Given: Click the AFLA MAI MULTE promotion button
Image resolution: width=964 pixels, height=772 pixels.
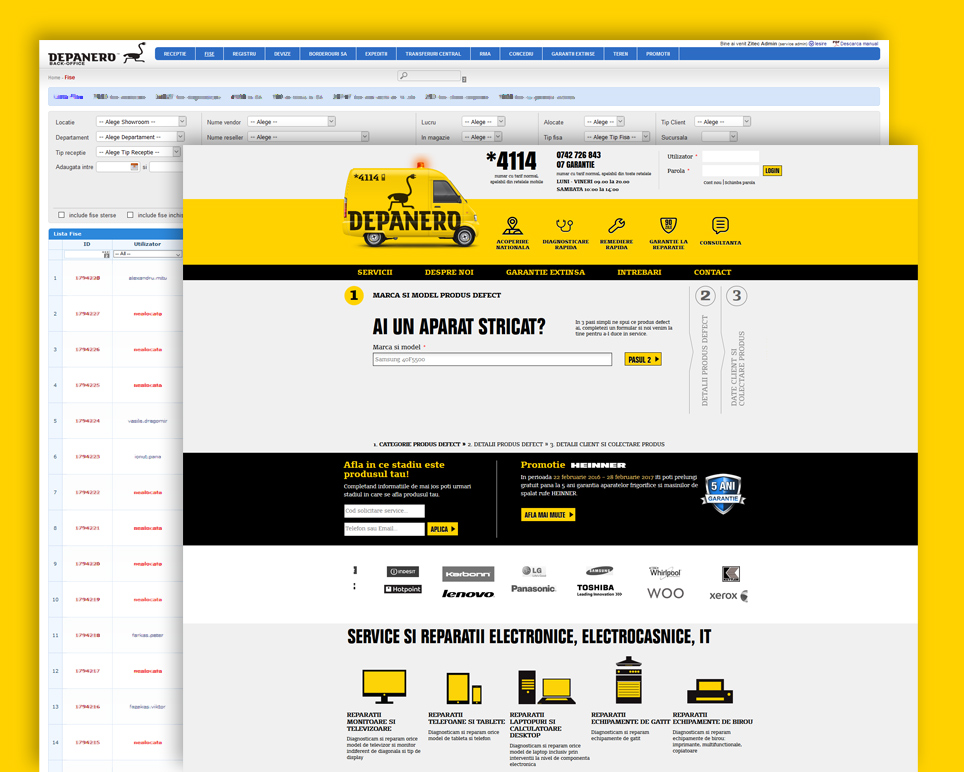Looking at the screenshot, I should [547, 515].
